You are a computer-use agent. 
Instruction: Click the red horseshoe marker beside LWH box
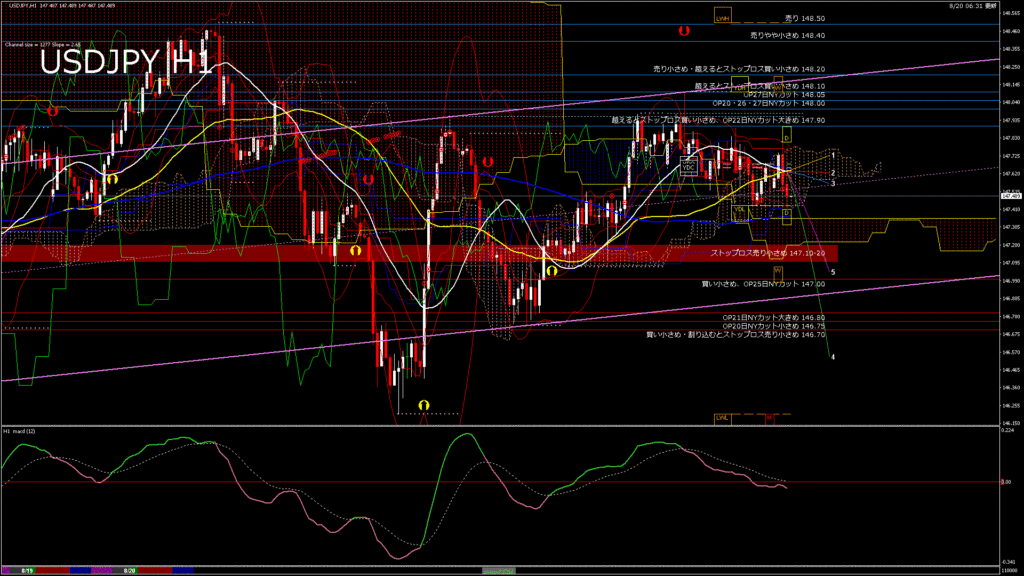[684, 31]
